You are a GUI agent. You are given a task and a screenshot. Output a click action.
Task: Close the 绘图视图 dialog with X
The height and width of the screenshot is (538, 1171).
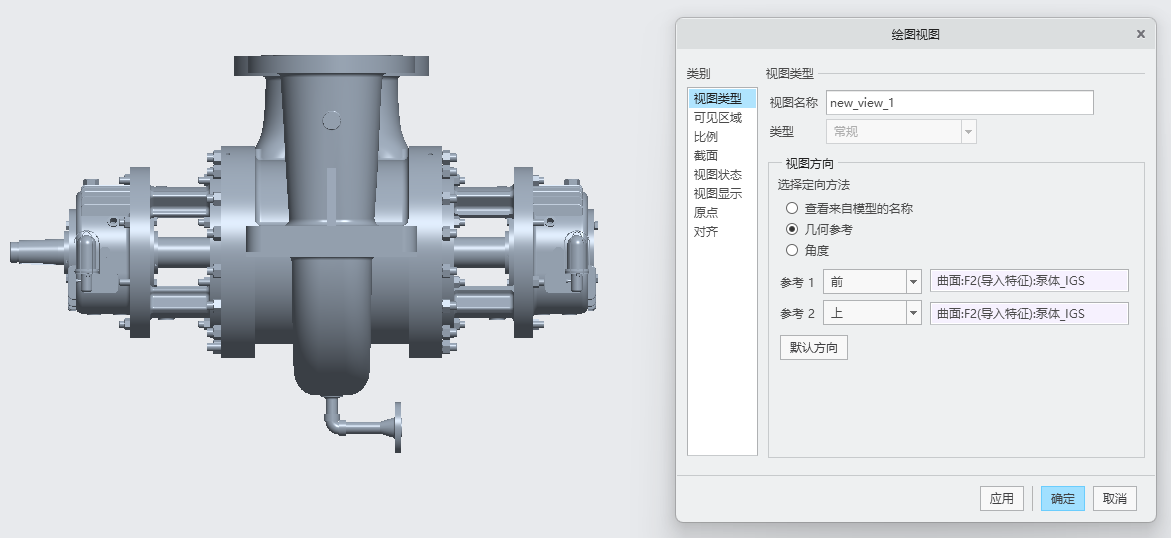pyautogui.click(x=1140, y=34)
